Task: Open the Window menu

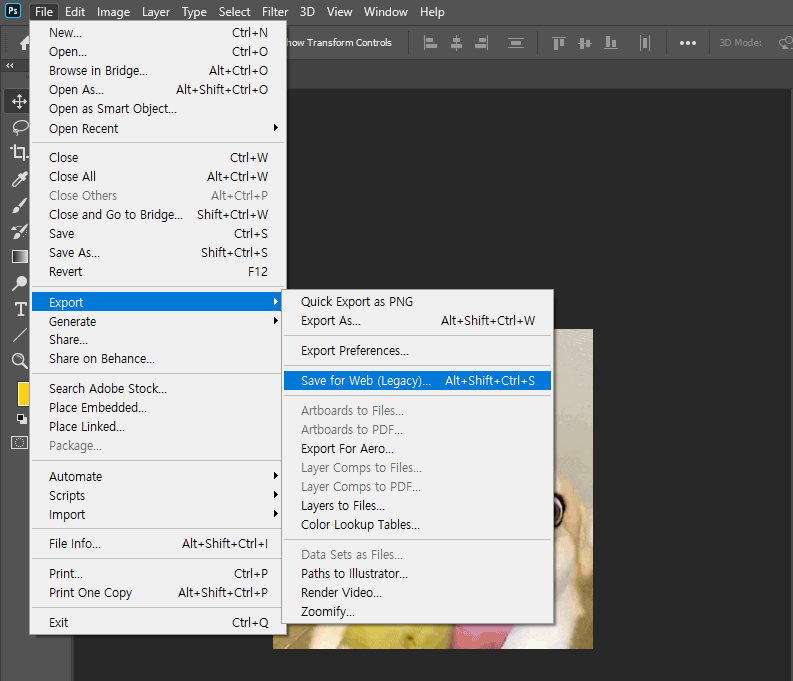Action: click(x=385, y=12)
